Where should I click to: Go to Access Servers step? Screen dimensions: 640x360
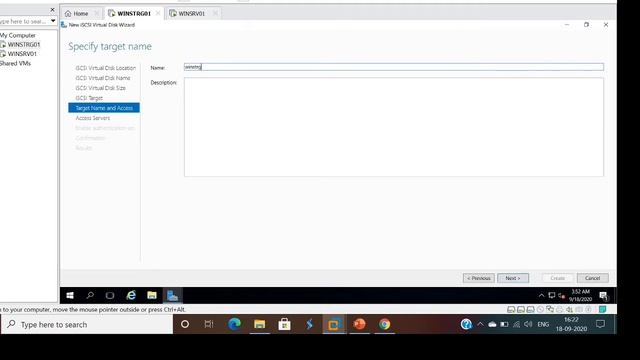(93, 118)
